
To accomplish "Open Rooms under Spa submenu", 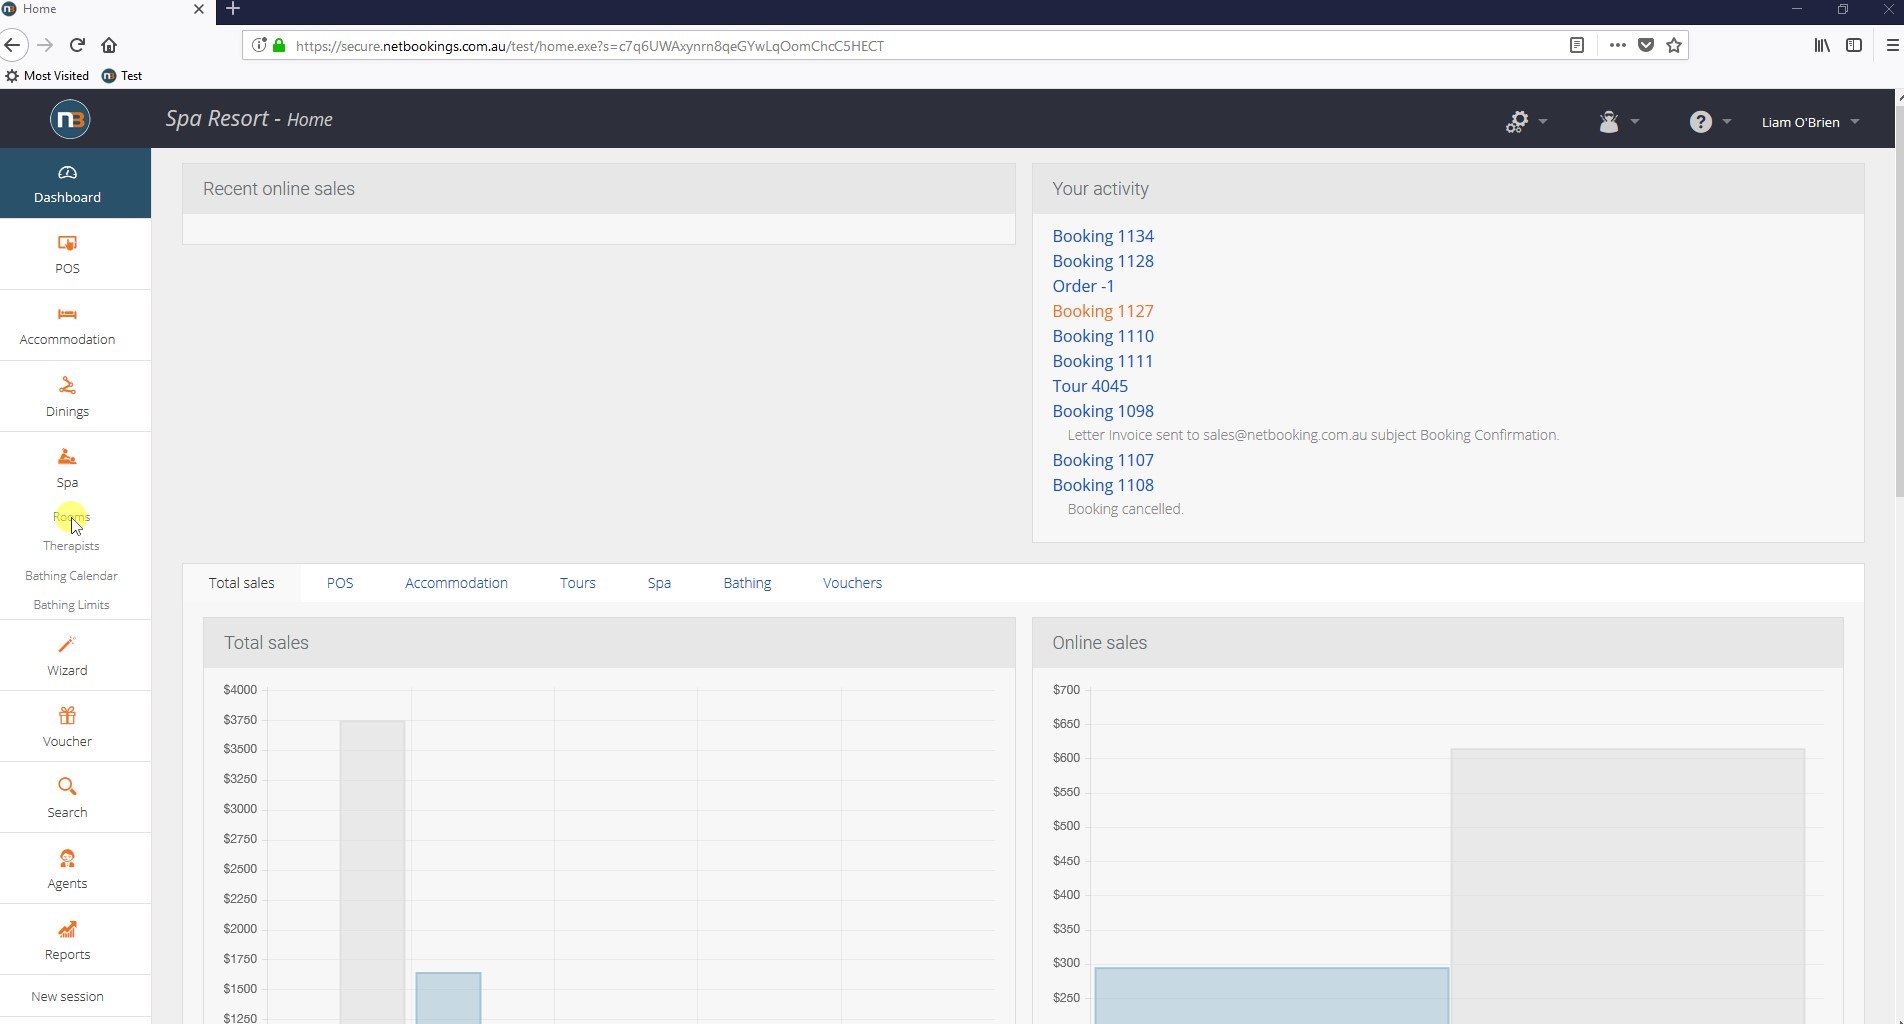I will tap(71, 517).
